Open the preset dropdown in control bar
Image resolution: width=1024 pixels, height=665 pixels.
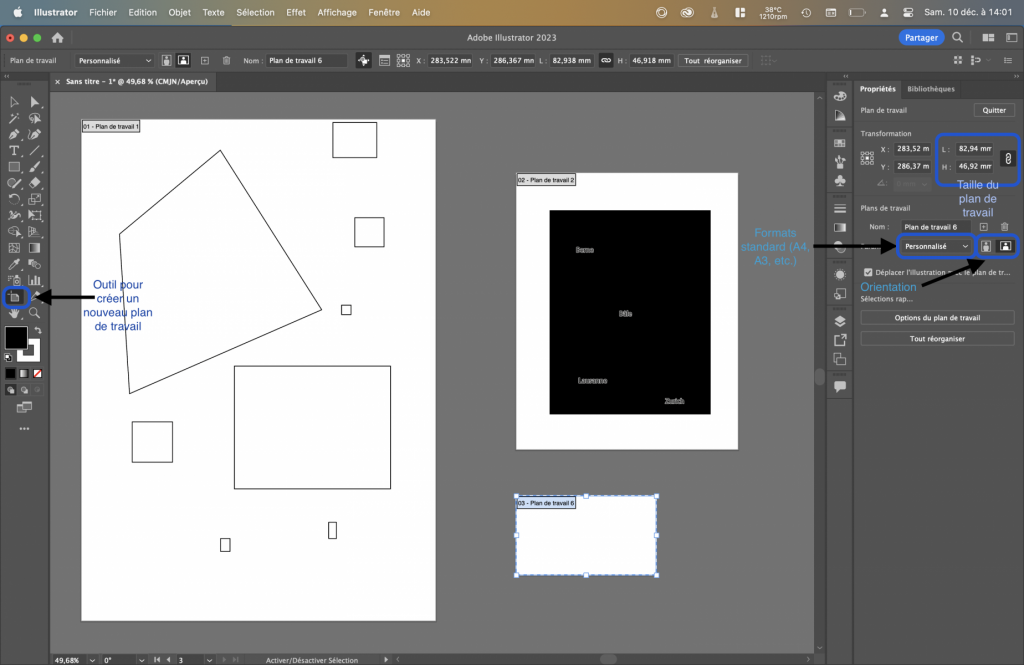pyautogui.click(x=115, y=61)
